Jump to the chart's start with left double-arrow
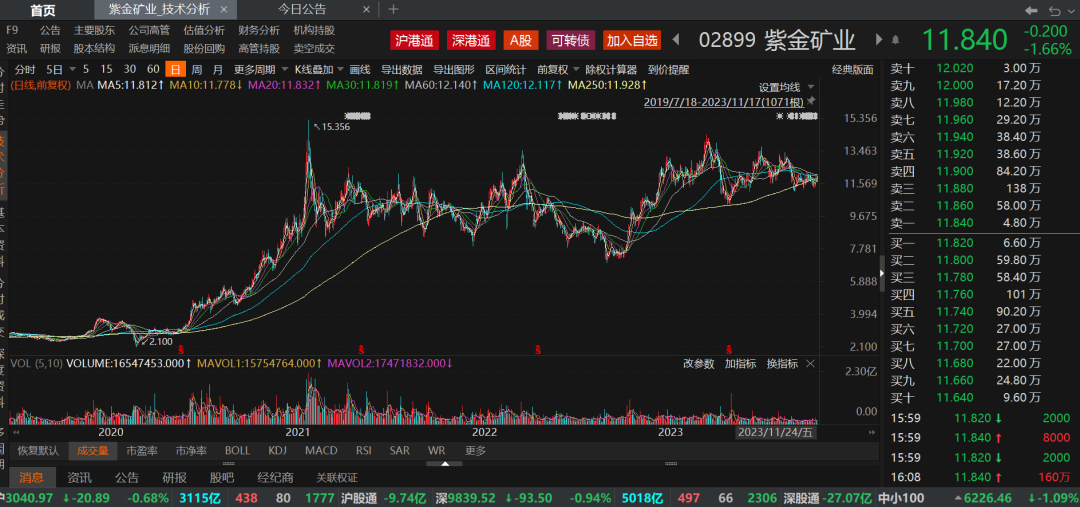 pyautogui.click(x=17, y=432)
